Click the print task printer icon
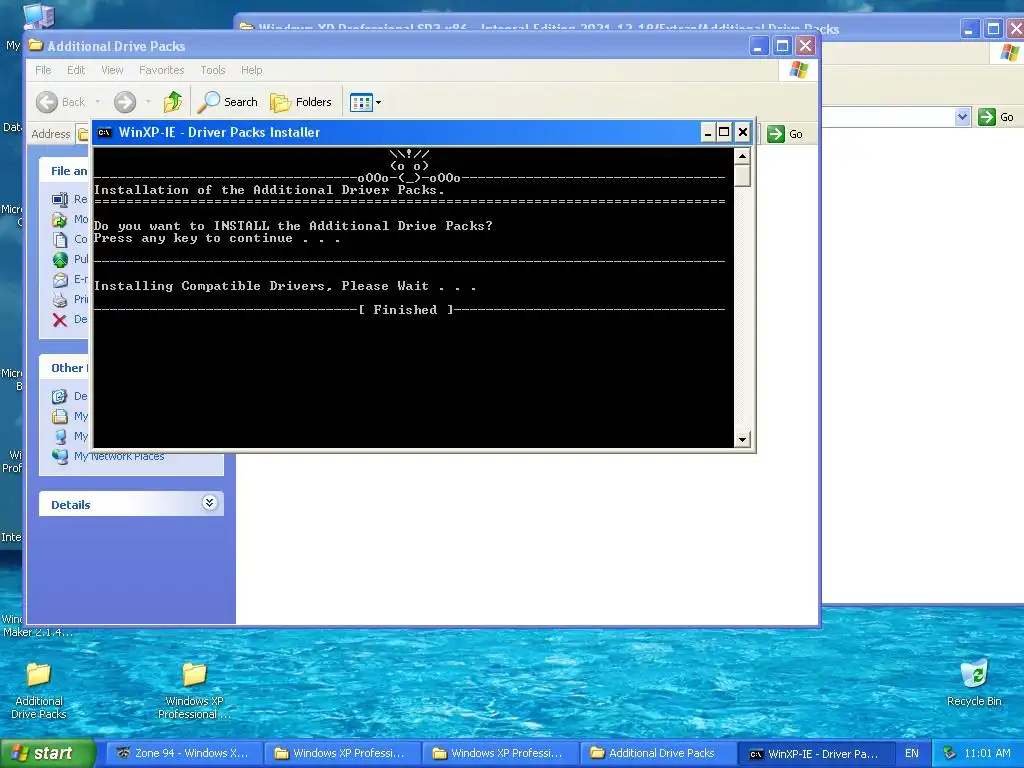Image resolution: width=1024 pixels, height=768 pixels. click(x=60, y=300)
